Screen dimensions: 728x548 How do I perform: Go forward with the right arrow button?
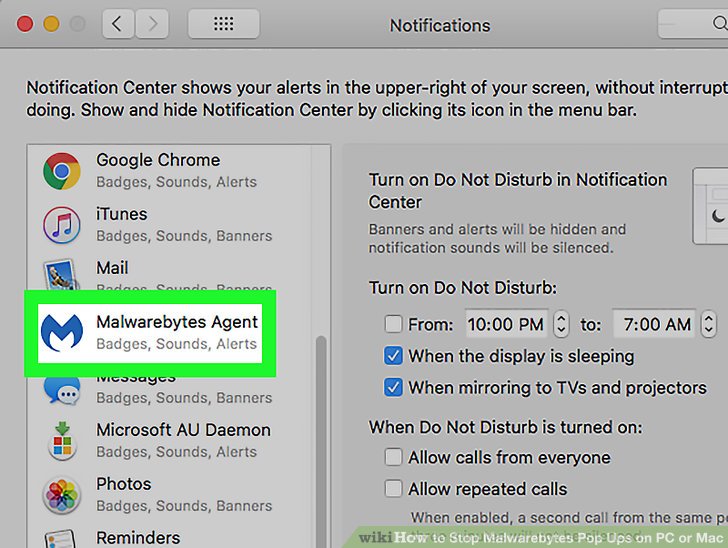pyautogui.click(x=152, y=24)
